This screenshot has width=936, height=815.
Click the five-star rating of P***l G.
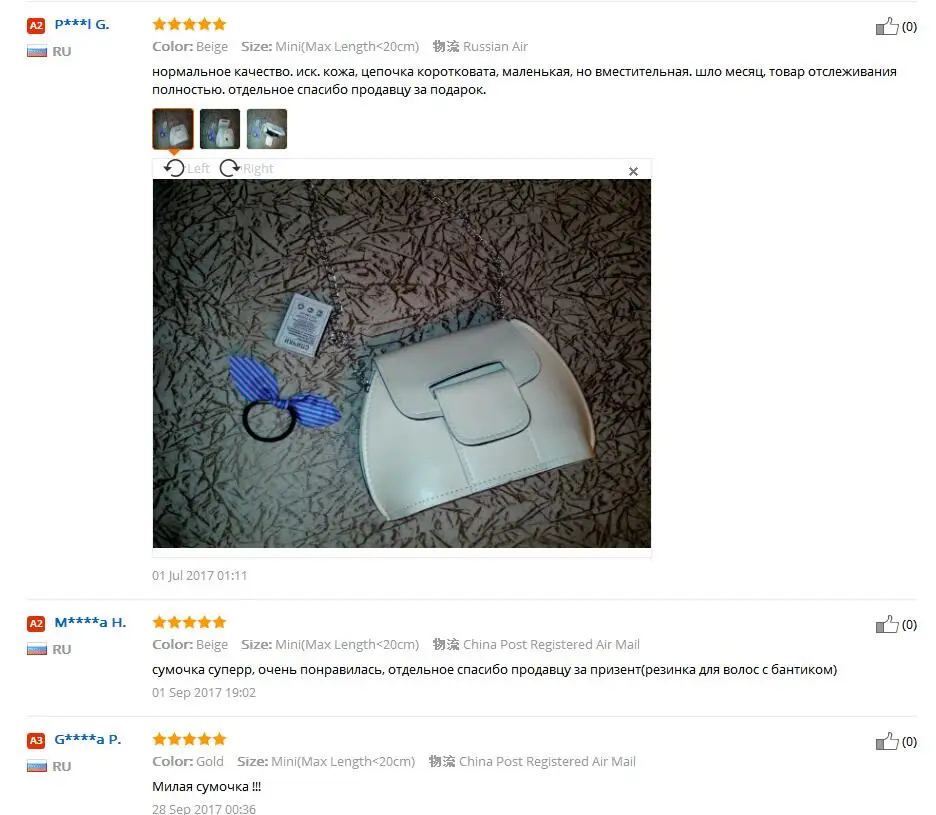click(189, 24)
